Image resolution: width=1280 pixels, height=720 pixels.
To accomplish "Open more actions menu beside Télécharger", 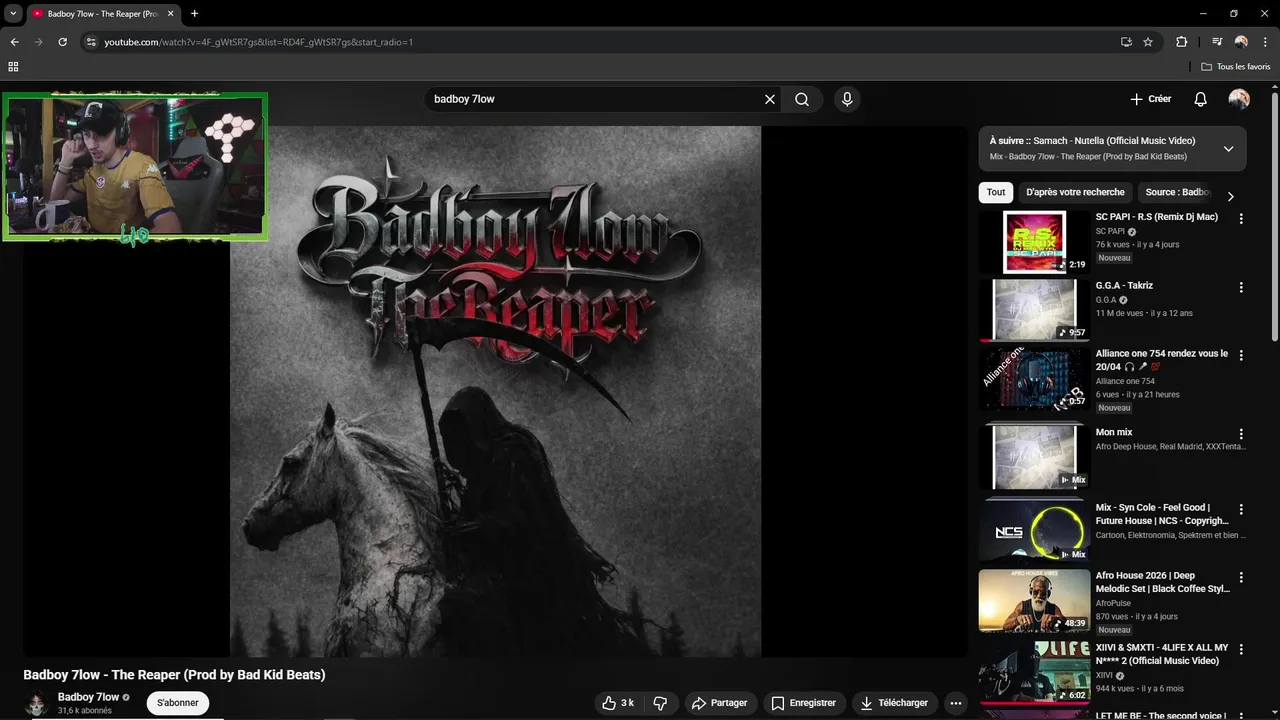I will pos(956,703).
